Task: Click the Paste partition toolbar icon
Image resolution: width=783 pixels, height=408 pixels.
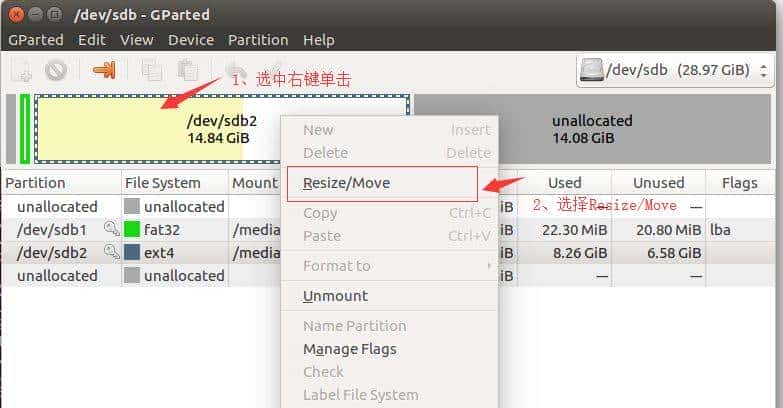Action: point(188,70)
